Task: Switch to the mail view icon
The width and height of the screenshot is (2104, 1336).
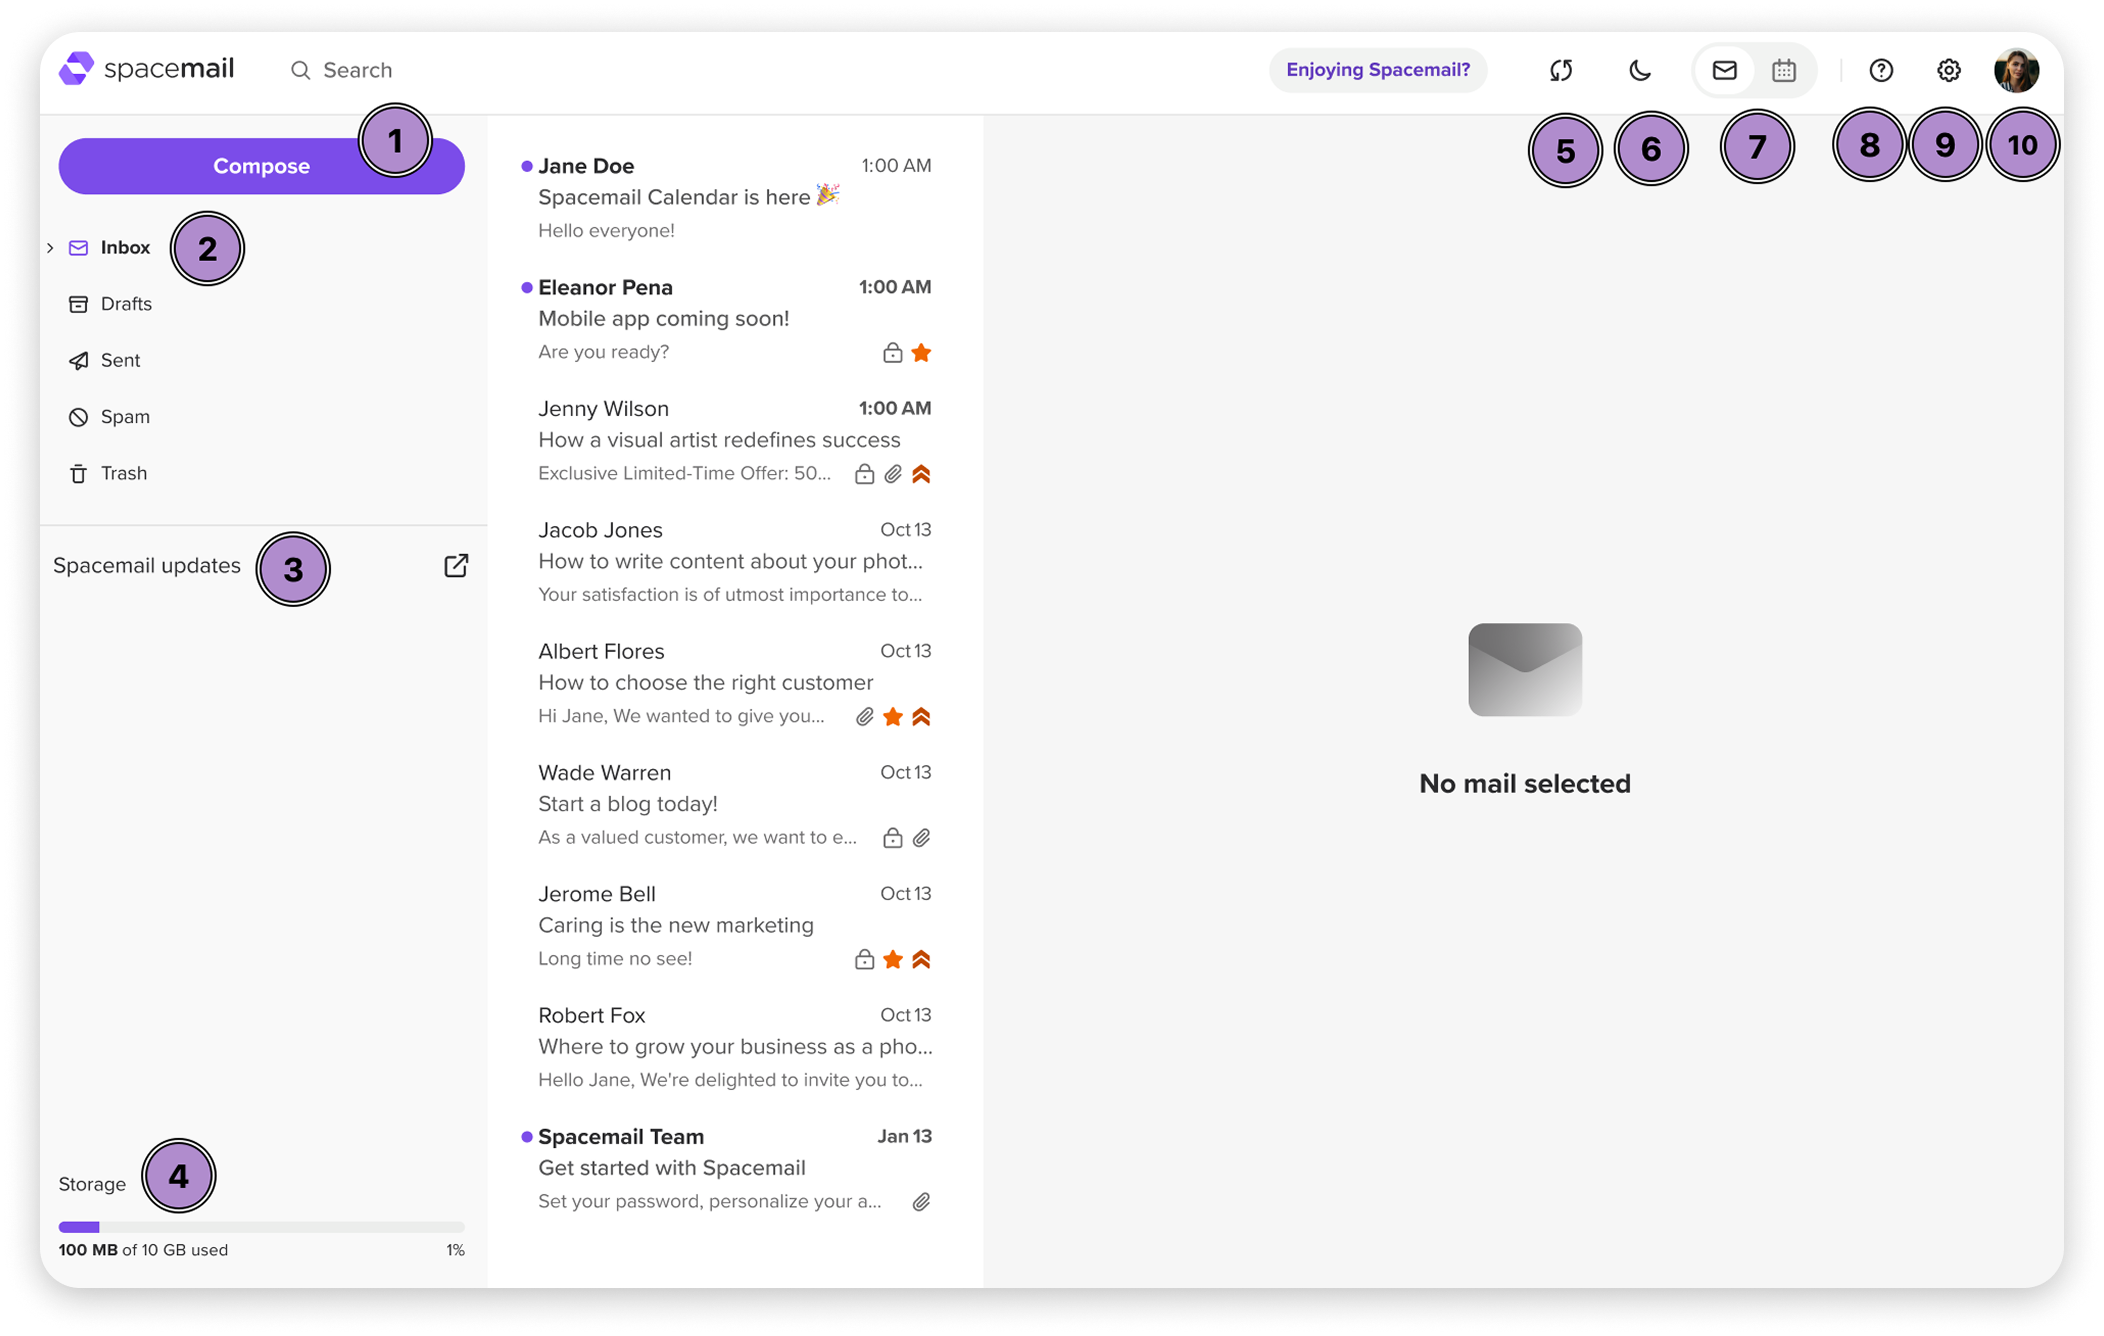Action: click(1724, 70)
